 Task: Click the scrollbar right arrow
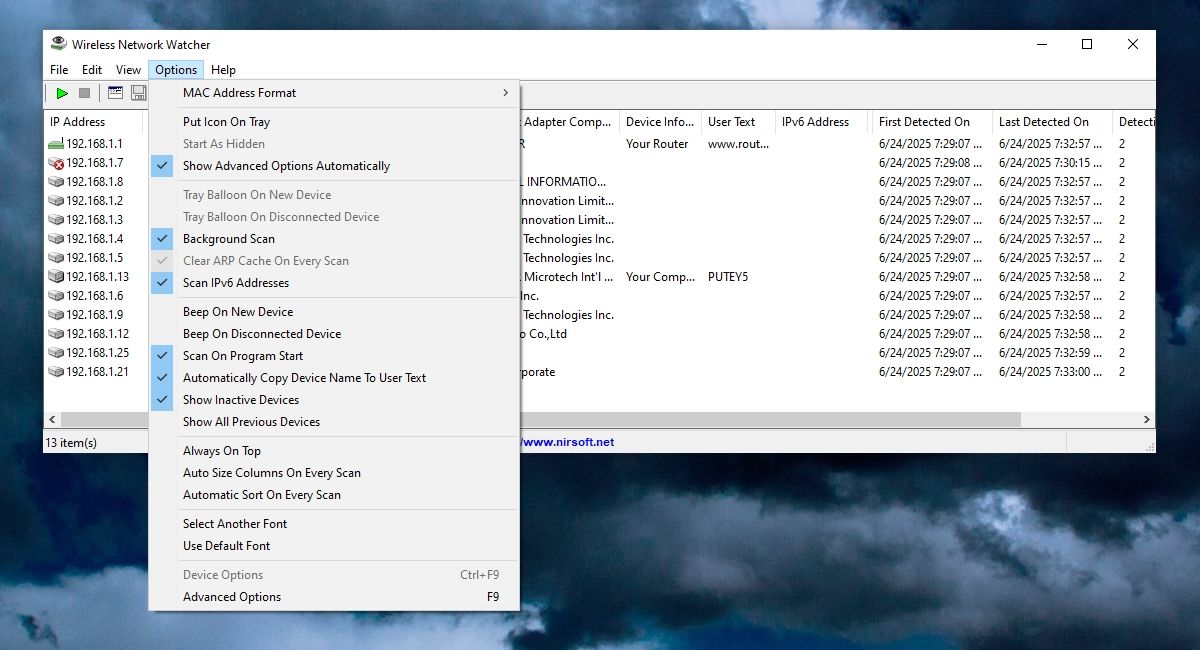coord(1147,420)
